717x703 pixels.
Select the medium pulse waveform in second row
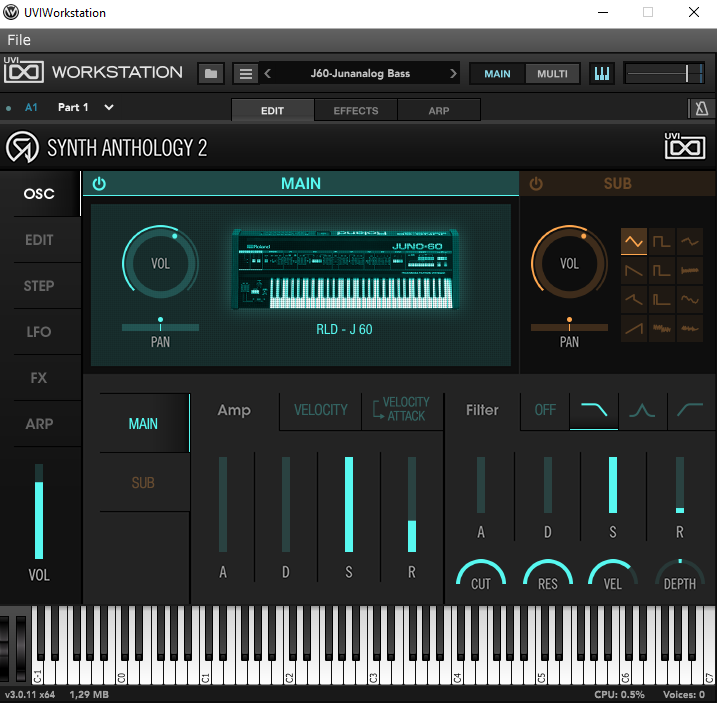coord(661,270)
